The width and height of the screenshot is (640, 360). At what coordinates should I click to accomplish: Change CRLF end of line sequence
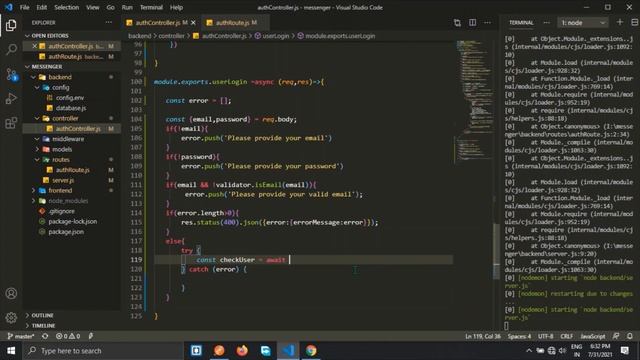tap(567, 336)
